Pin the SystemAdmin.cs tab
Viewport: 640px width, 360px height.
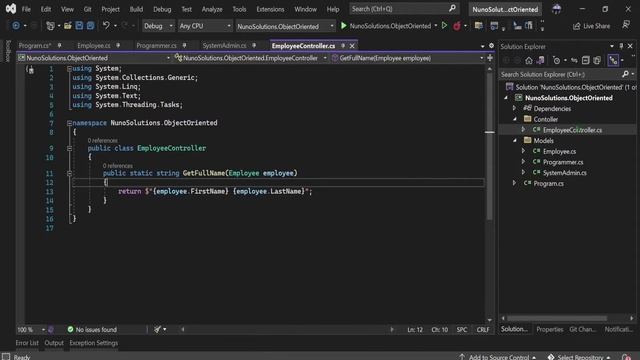pyautogui.click(x=254, y=45)
